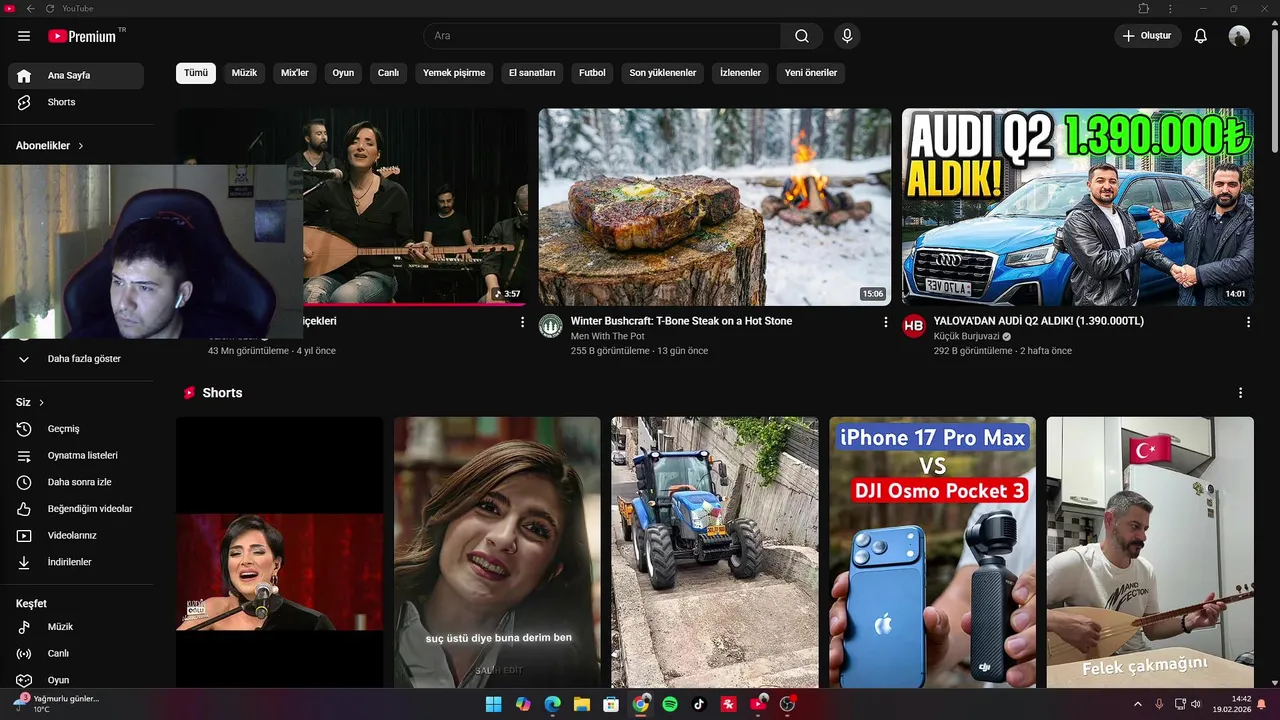Go to Ana Sayfa in sidebar
1280x720 pixels.
click(76, 76)
